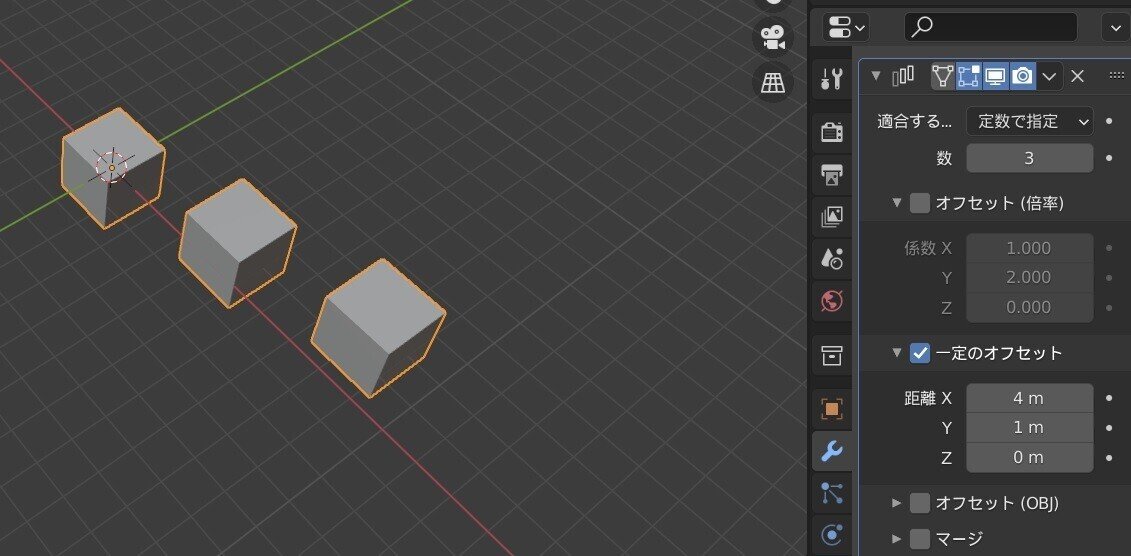Image resolution: width=1131 pixels, height=556 pixels.
Task: Toggle modifier Edit Mode display
Action: (x=969, y=76)
